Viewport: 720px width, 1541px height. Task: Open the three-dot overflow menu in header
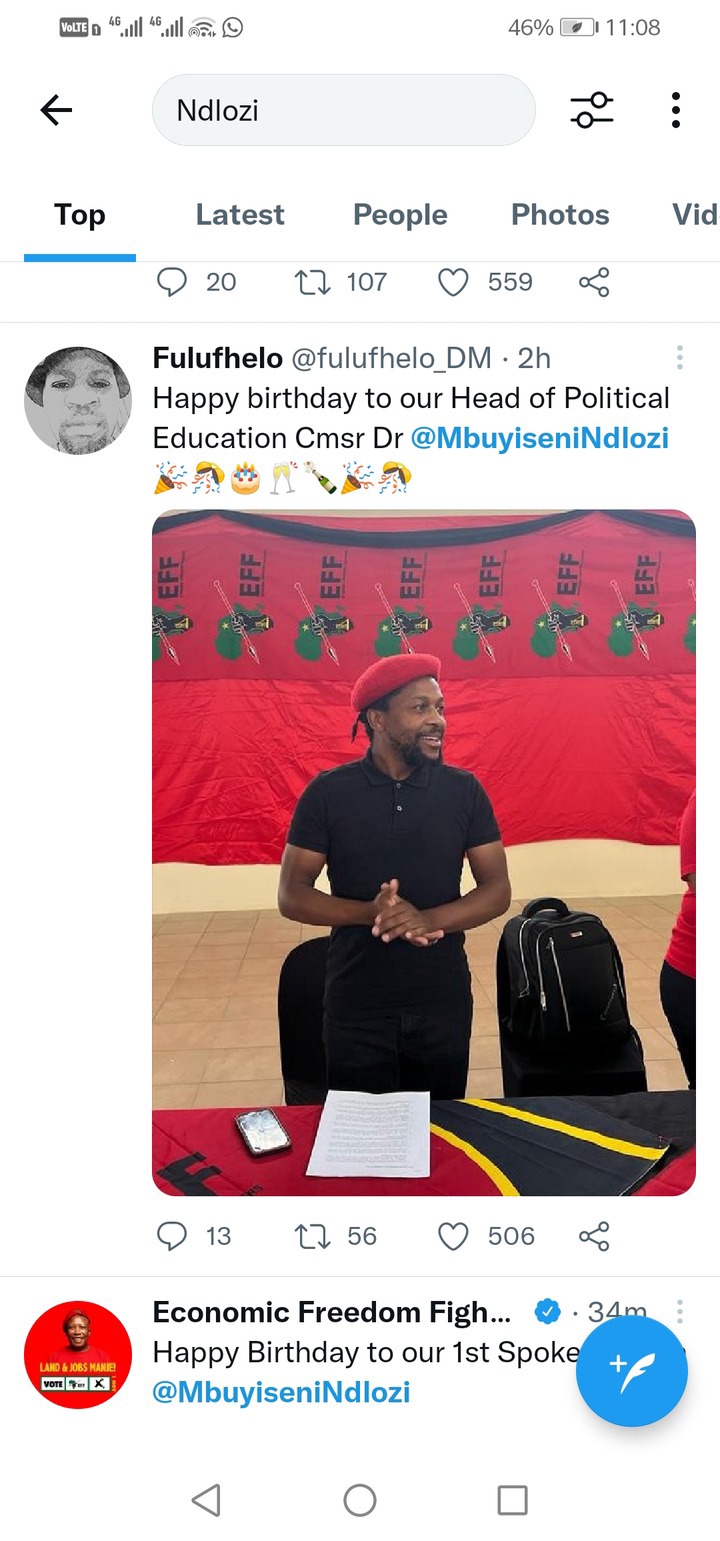[x=676, y=110]
